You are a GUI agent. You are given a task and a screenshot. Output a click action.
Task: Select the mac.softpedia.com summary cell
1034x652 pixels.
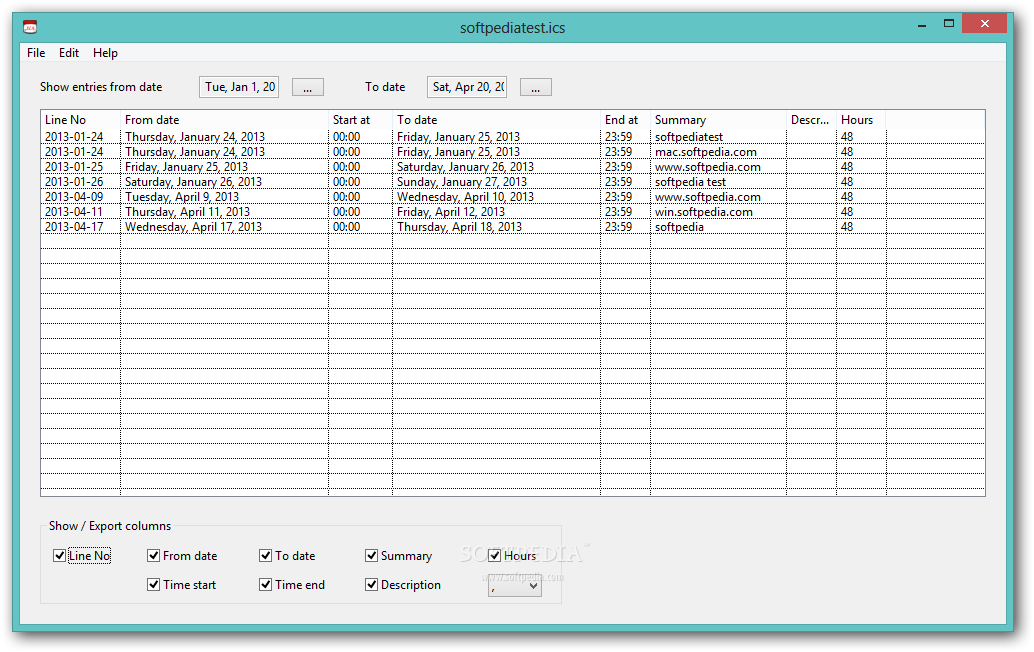click(718, 152)
